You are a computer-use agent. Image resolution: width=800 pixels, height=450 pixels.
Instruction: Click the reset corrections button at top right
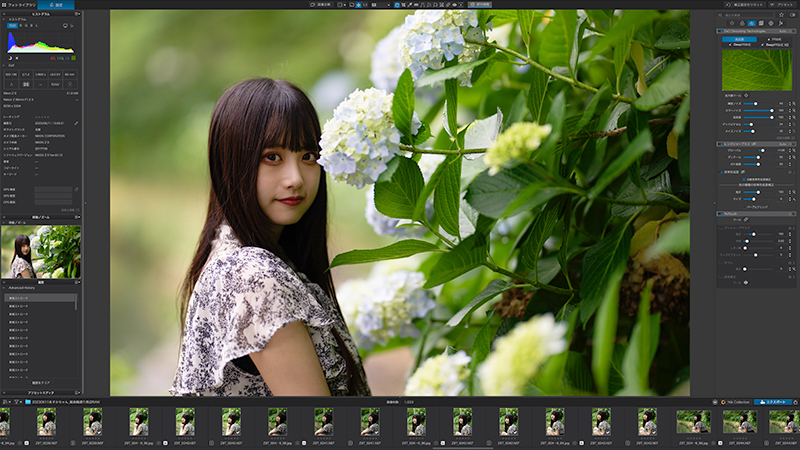tap(745, 5)
